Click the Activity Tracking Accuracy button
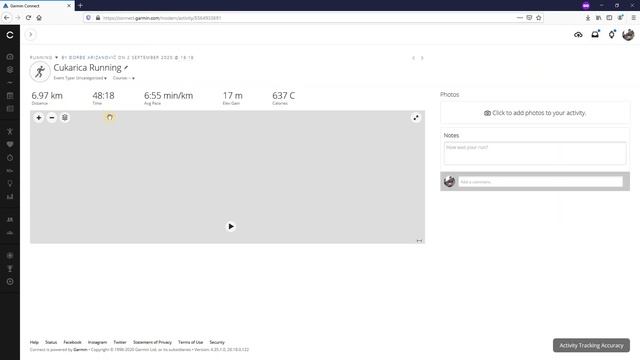The width and height of the screenshot is (640, 360). pyautogui.click(x=591, y=345)
